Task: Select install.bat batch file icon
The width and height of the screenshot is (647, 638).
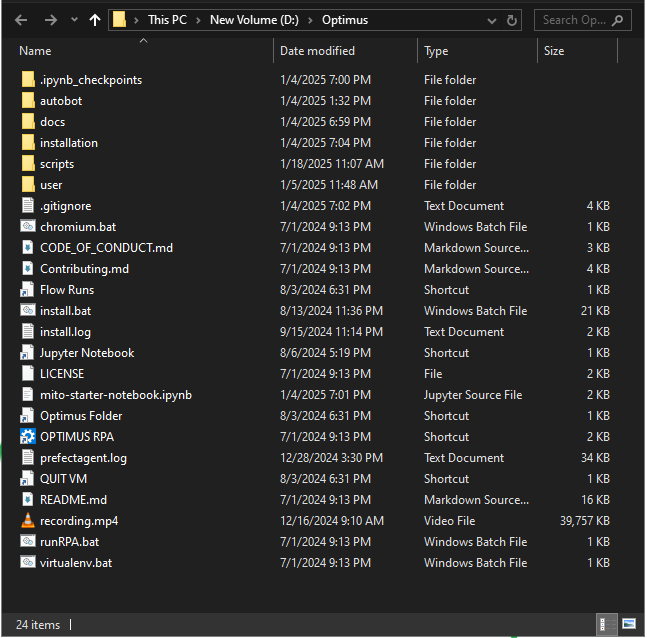Action: pos(28,310)
